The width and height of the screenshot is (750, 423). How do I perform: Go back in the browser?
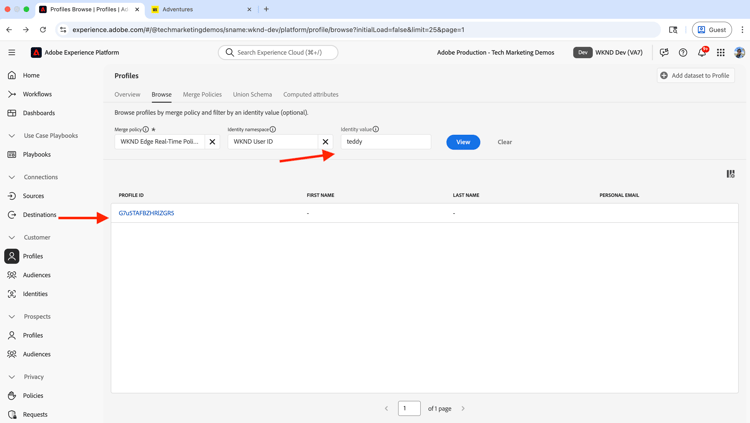[9, 30]
